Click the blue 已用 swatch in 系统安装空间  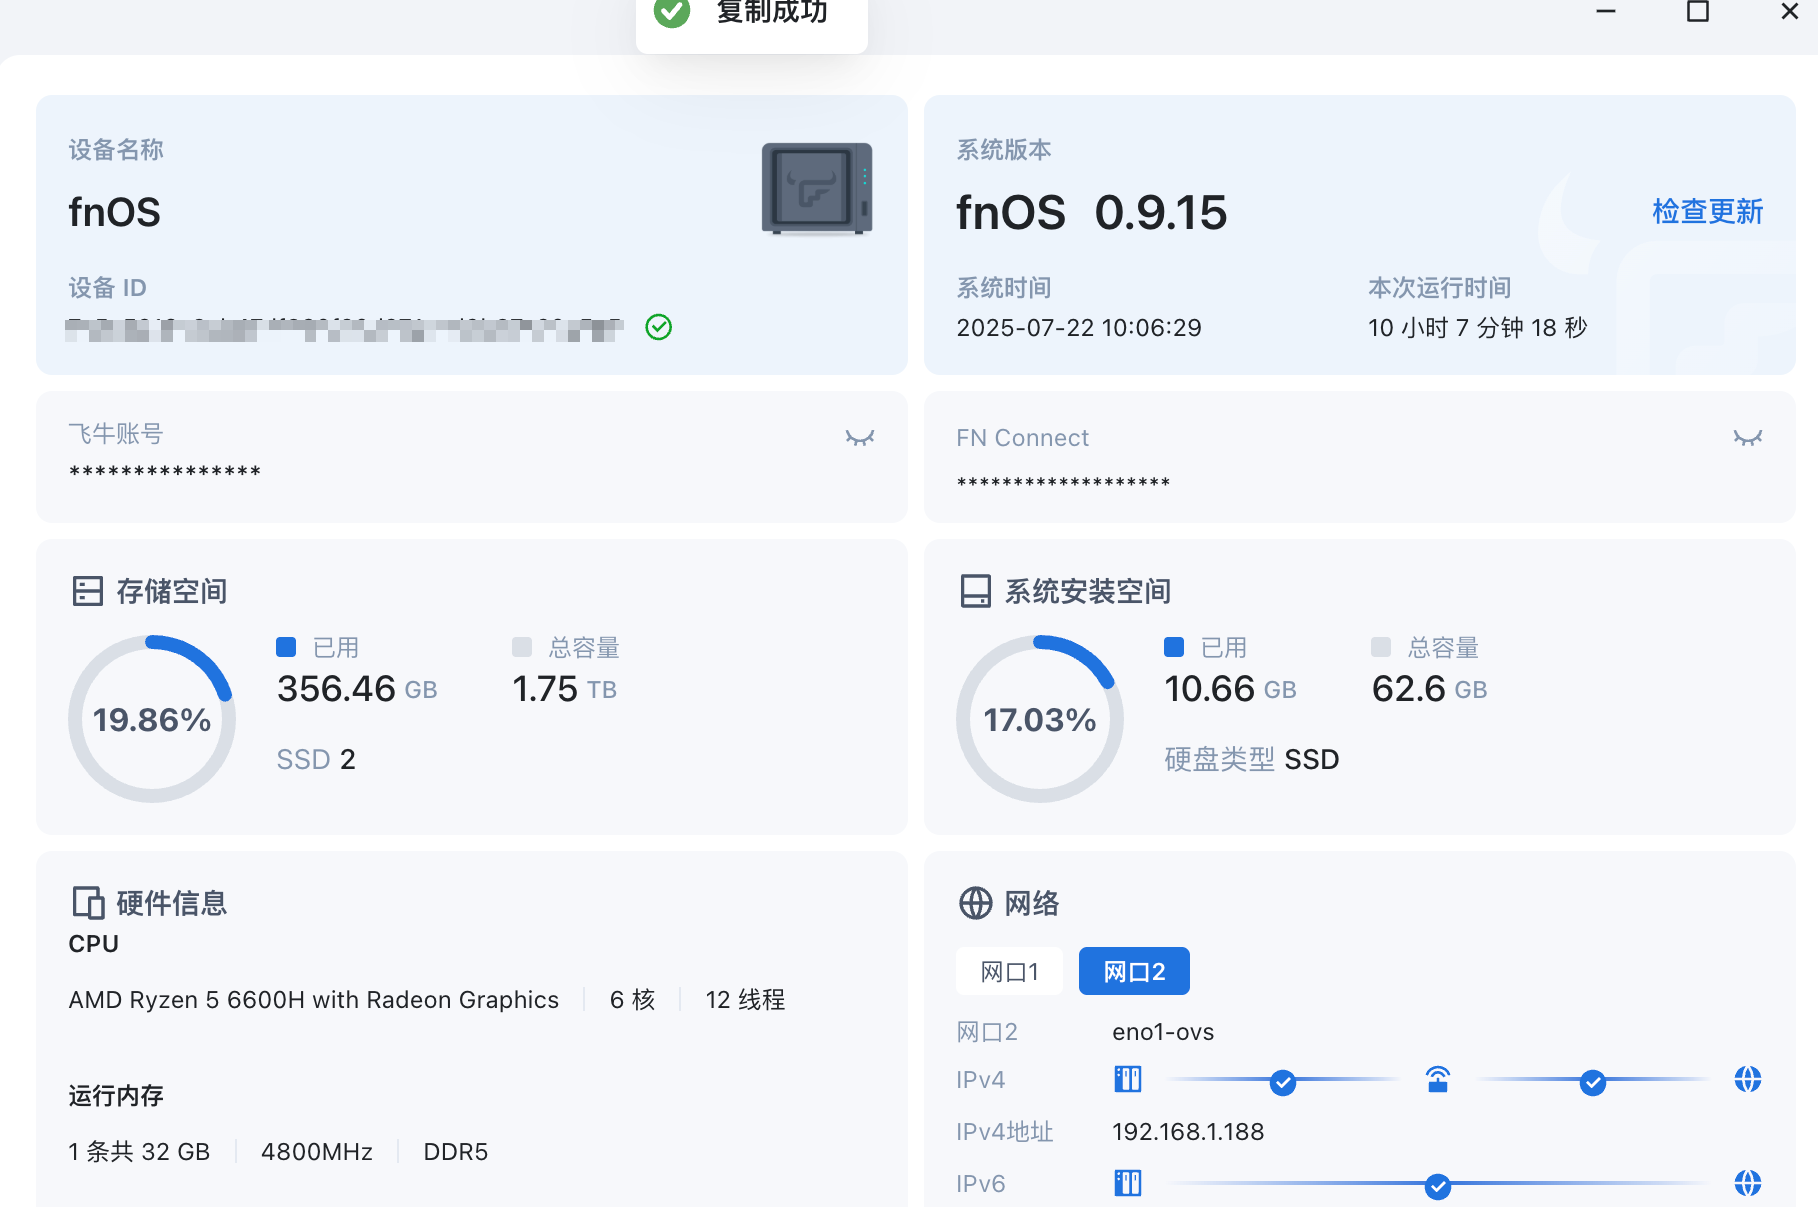pos(1174,647)
